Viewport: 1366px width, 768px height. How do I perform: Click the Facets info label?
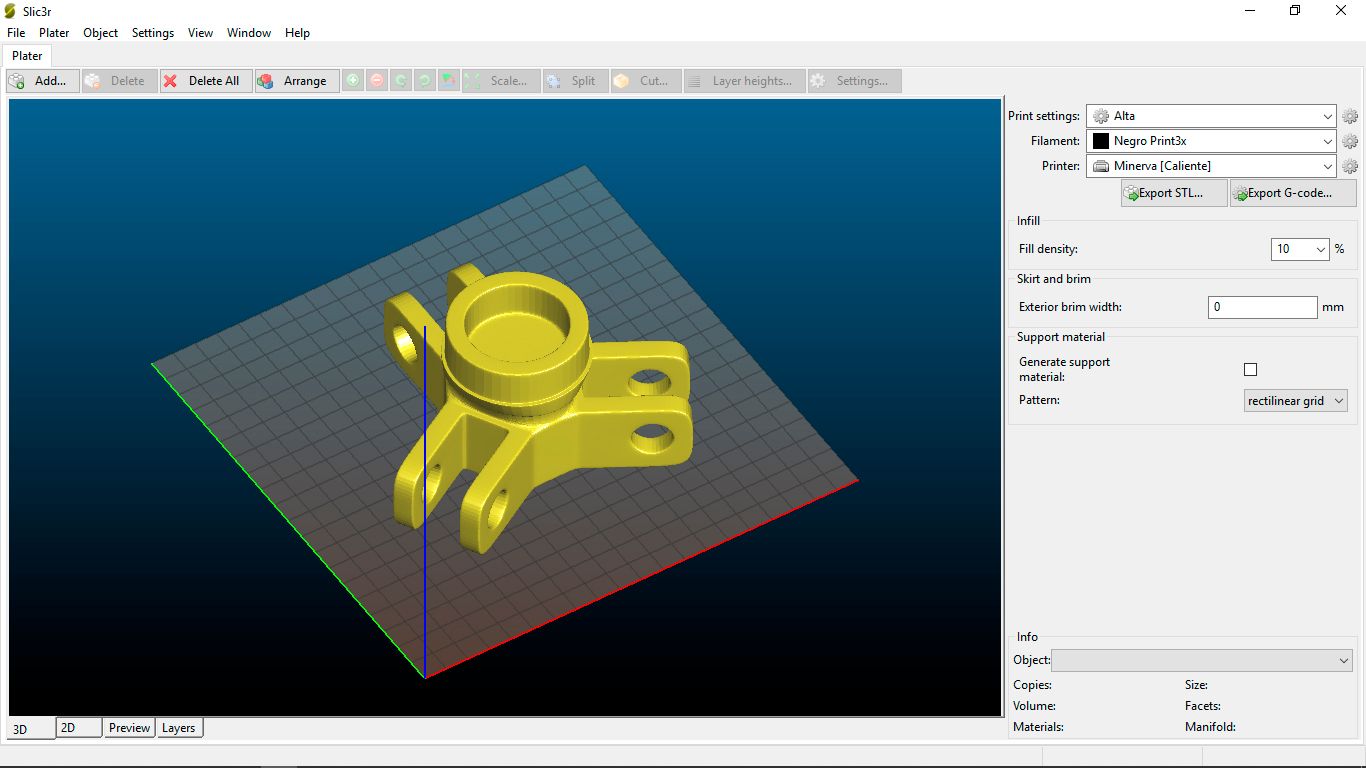coord(1203,706)
